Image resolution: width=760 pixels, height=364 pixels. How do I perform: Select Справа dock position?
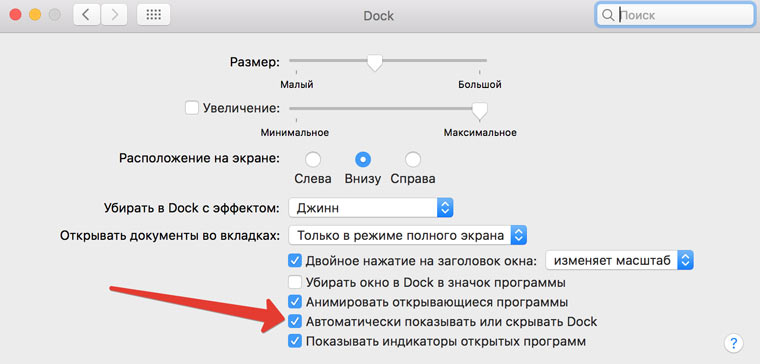tap(413, 159)
